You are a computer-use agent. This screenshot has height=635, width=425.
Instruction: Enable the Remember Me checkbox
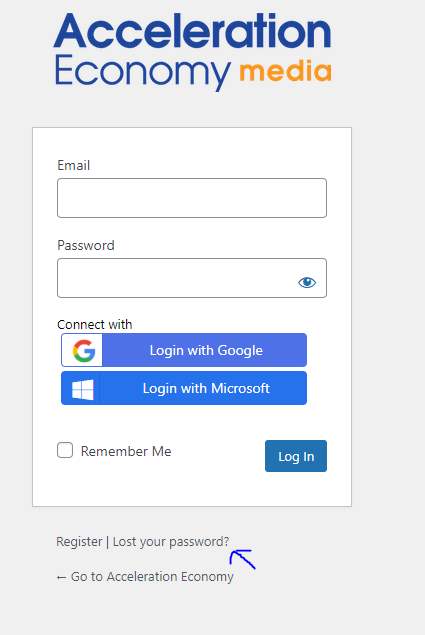point(65,450)
